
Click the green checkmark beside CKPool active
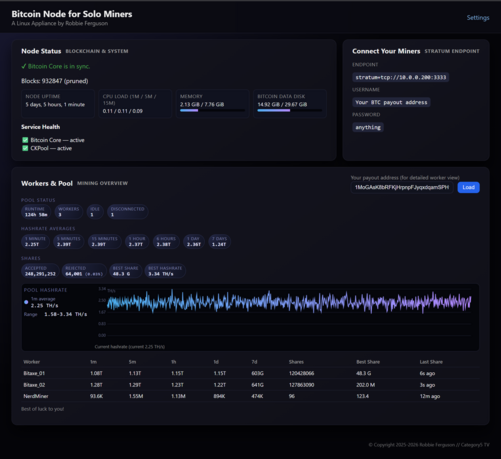[25, 148]
